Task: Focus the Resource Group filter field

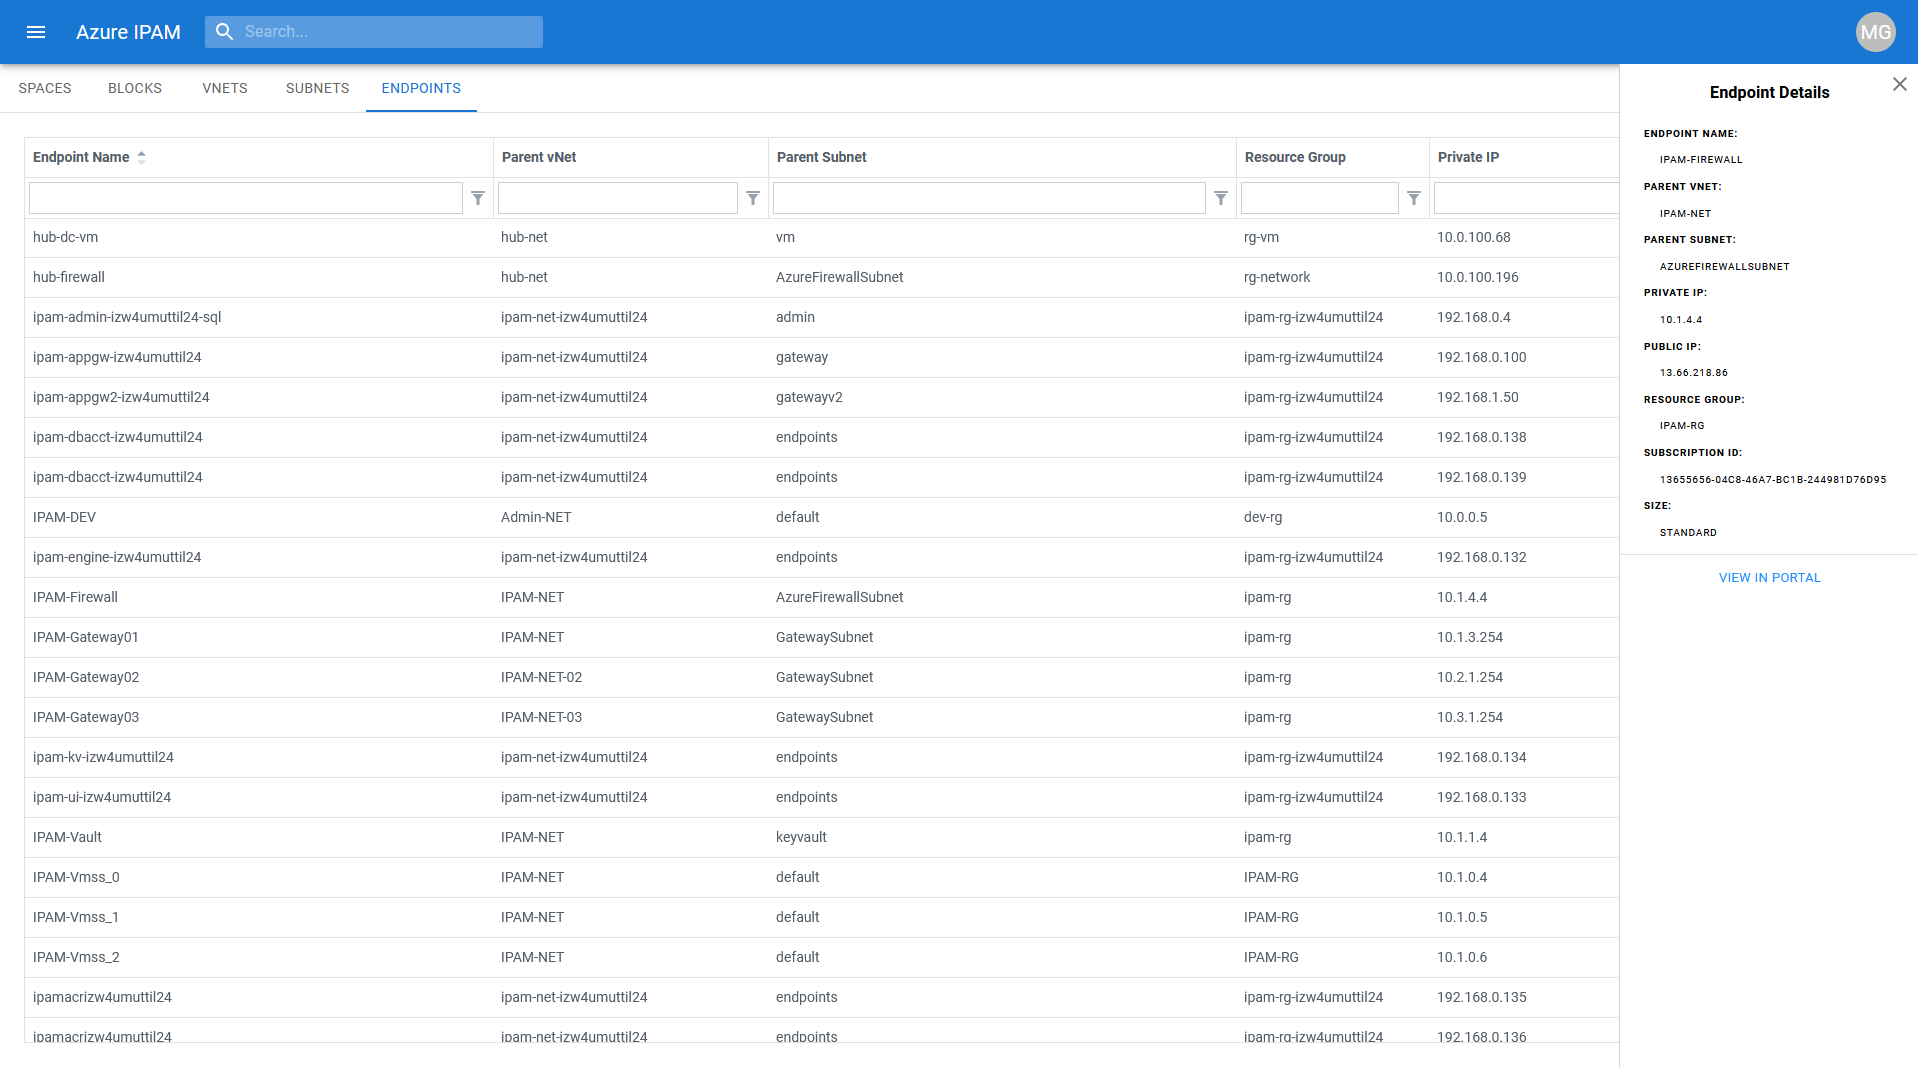Action: (x=1320, y=198)
